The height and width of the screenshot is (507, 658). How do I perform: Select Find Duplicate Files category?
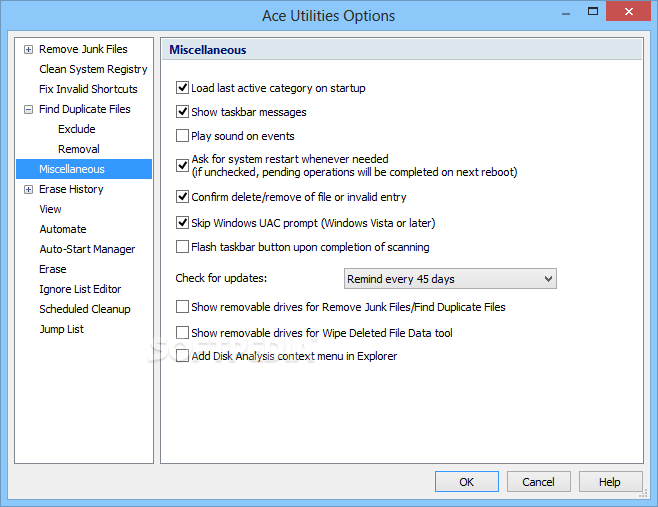coord(85,109)
